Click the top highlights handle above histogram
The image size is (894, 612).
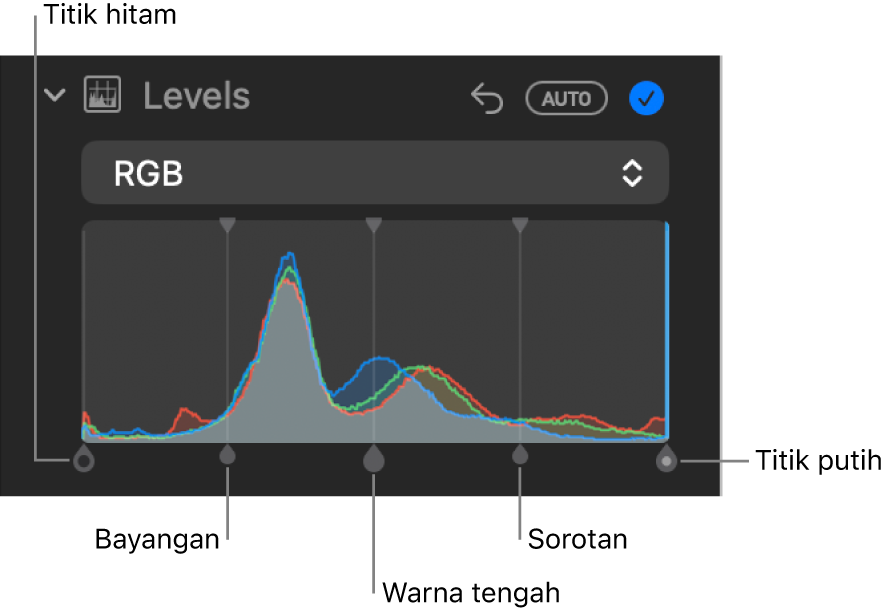pyautogui.click(x=519, y=224)
